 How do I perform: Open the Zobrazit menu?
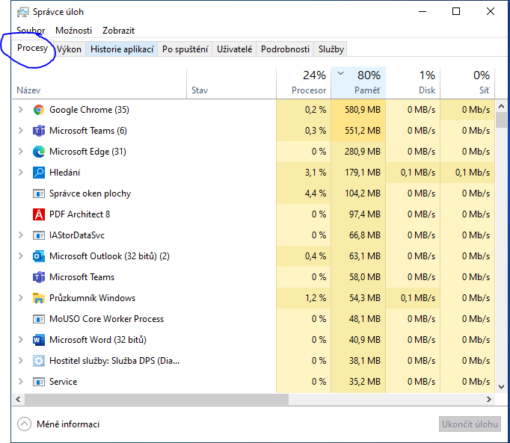click(x=118, y=31)
